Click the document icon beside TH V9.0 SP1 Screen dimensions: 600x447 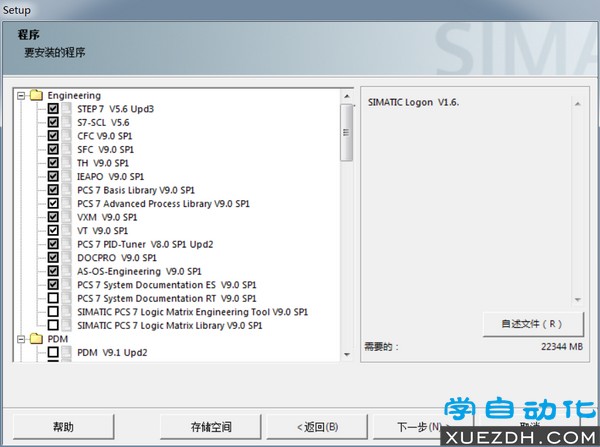click(x=67, y=163)
